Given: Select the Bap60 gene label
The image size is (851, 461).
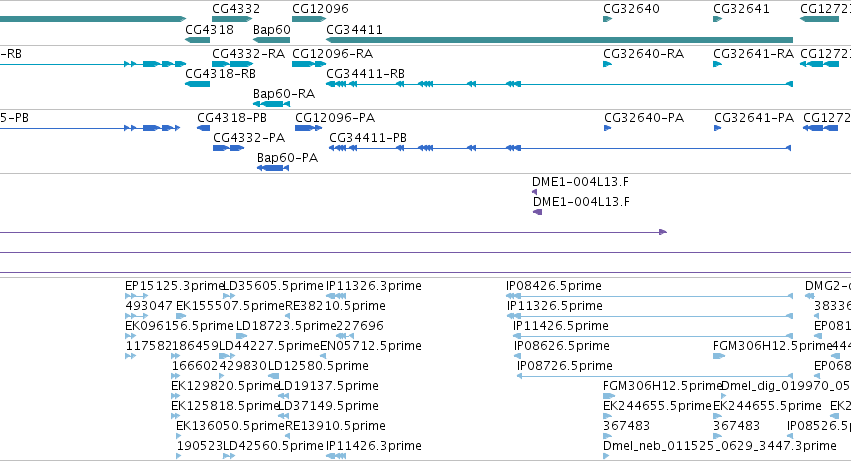Looking at the screenshot, I should click(x=271, y=29).
